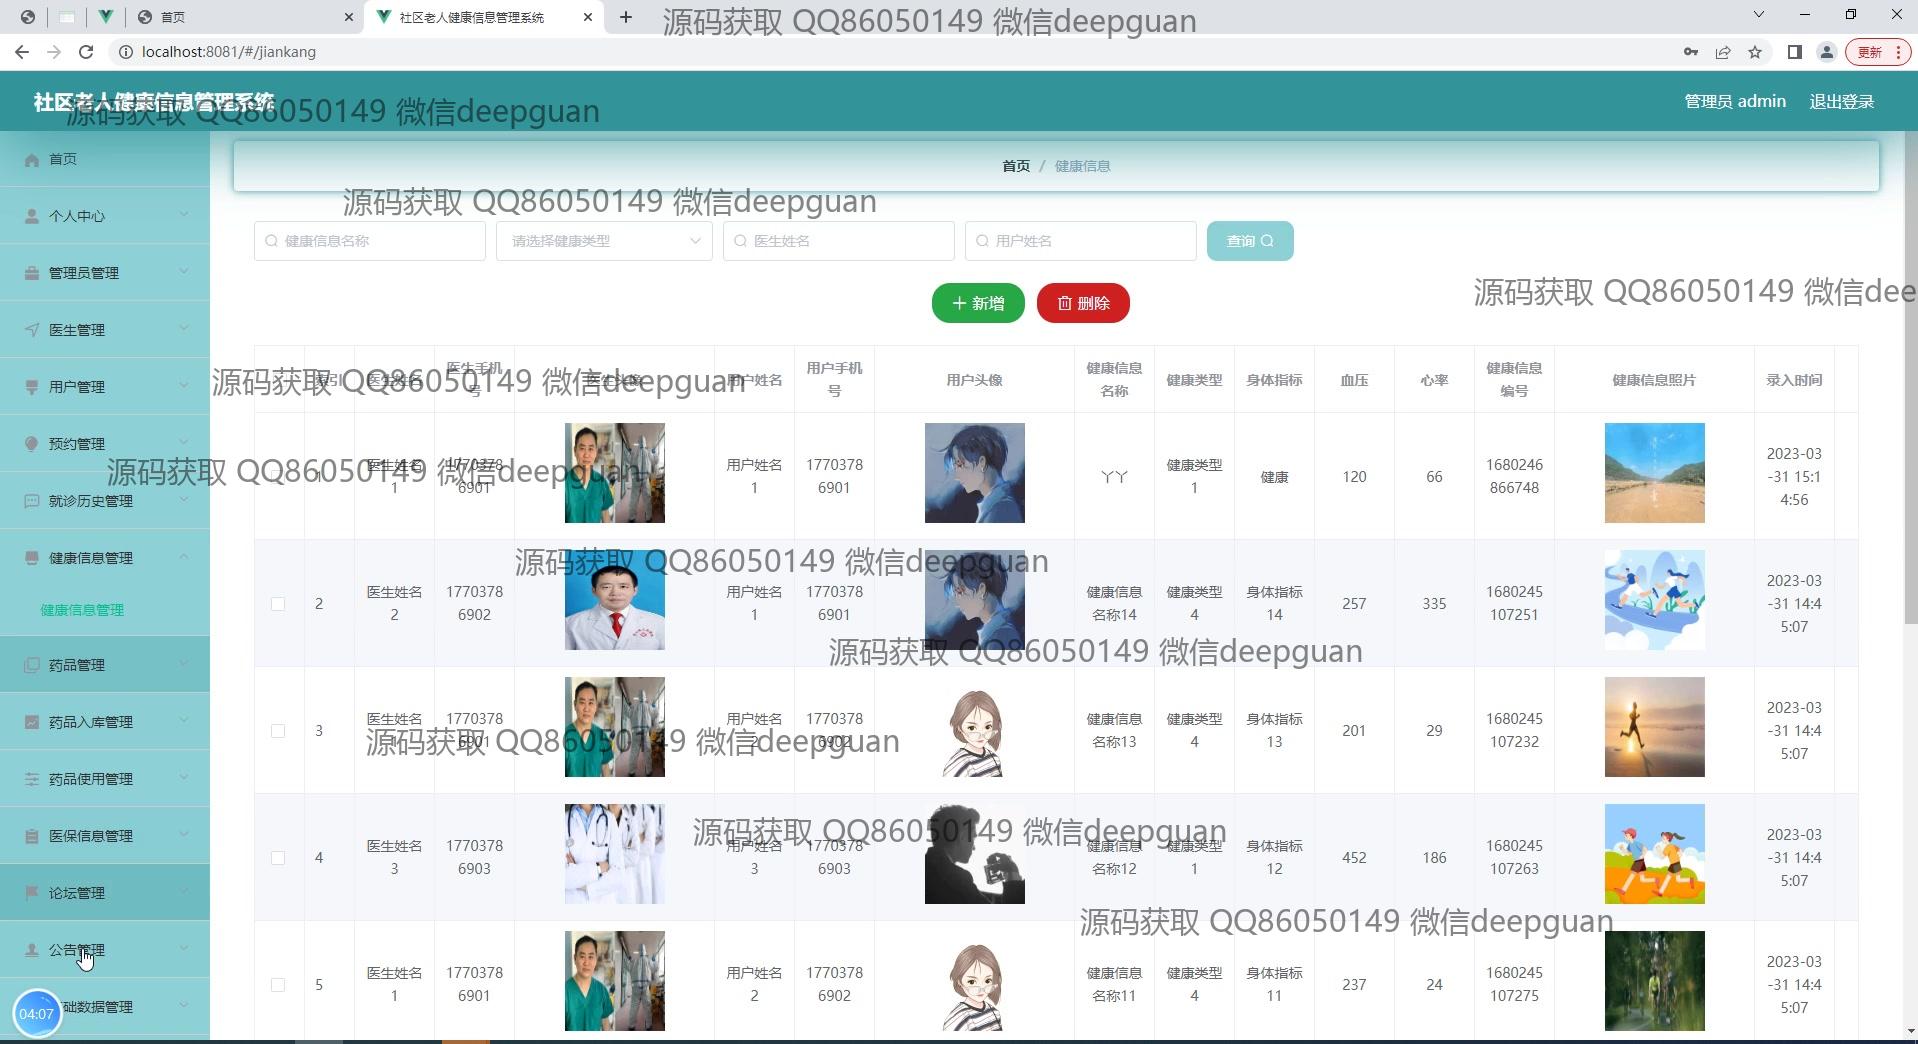Reload the page with browser refresh icon
1918x1044 pixels.
coord(86,52)
